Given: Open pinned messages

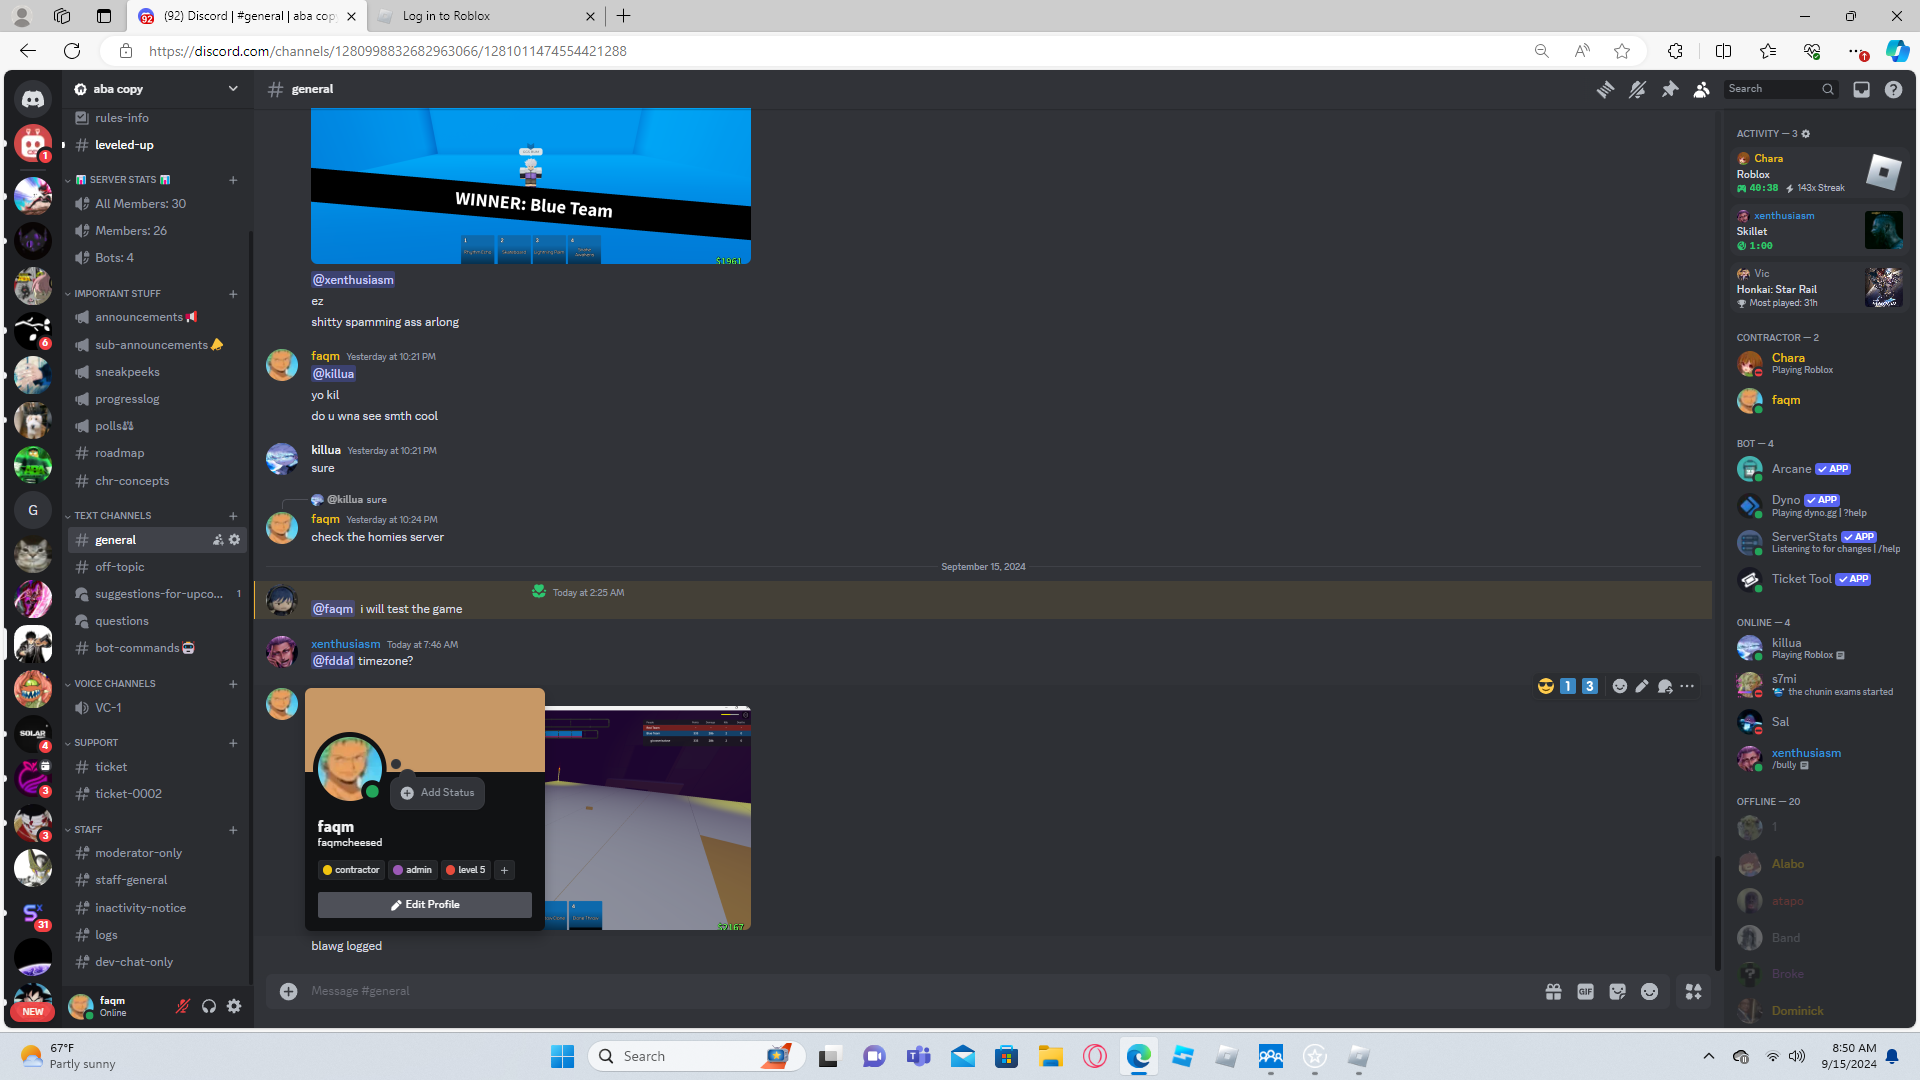Looking at the screenshot, I should pyautogui.click(x=1670, y=89).
